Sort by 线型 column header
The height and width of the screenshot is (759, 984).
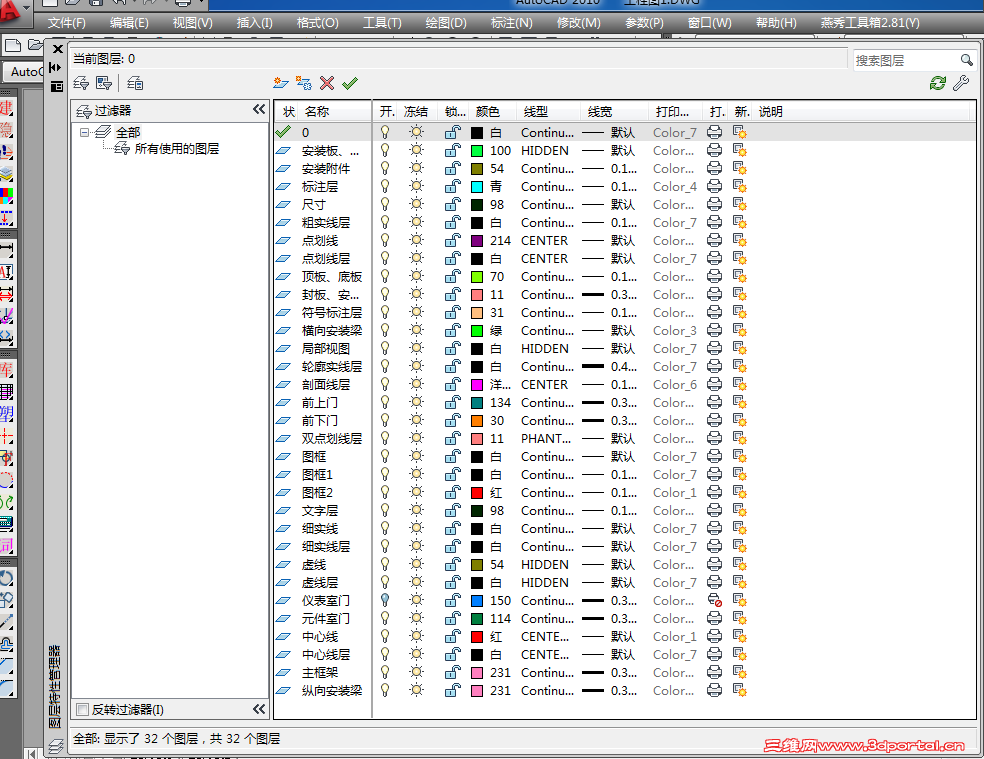(x=536, y=112)
